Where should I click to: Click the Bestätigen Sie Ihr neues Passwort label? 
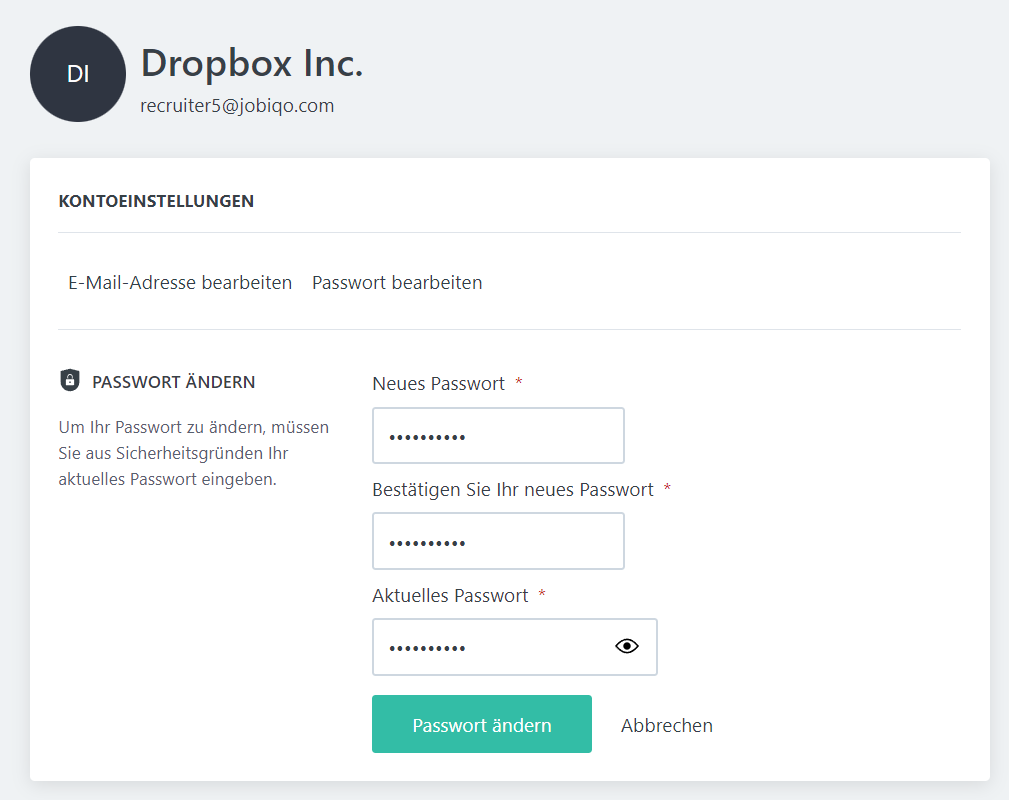coord(513,490)
